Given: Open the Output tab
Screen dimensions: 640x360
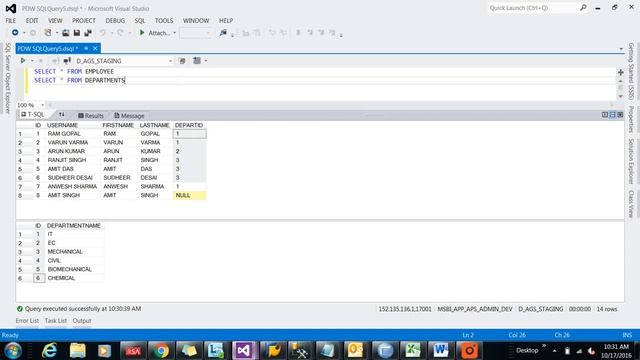Looking at the screenshot, I should (82, 321).
